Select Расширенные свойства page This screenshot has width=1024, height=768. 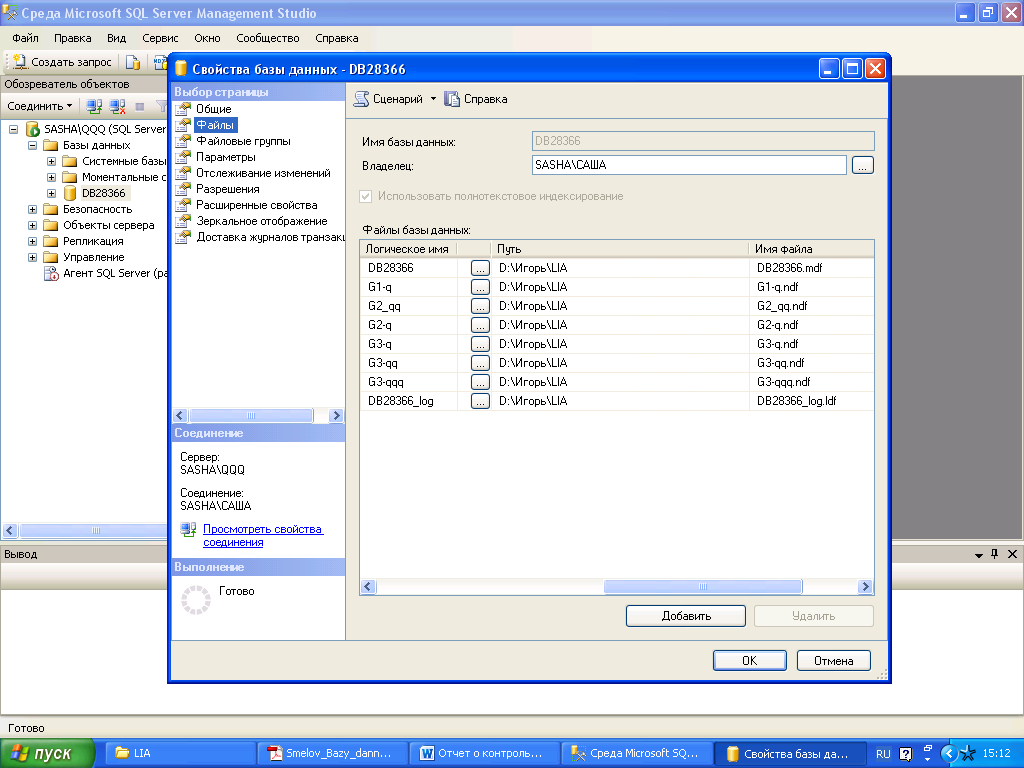click(256, 205)
